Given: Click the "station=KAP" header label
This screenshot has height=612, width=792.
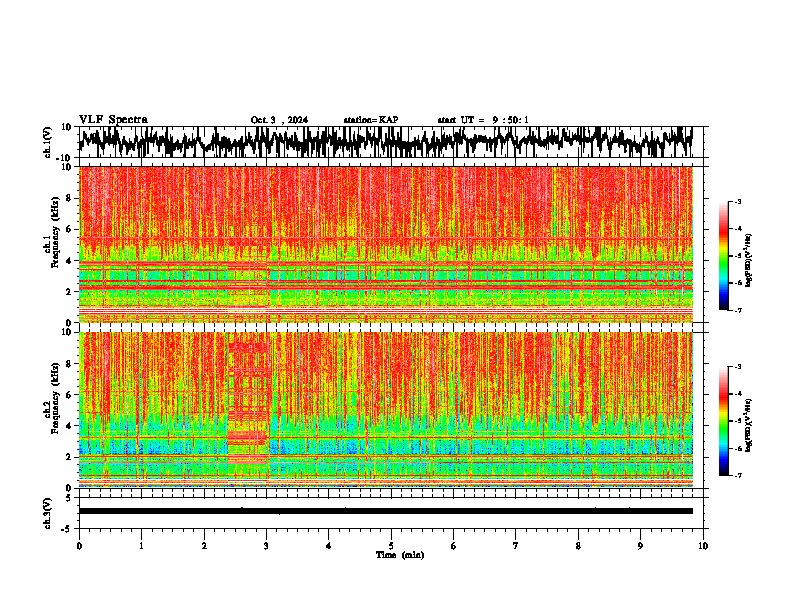Looking at the screenshot, I should (371, 120).
